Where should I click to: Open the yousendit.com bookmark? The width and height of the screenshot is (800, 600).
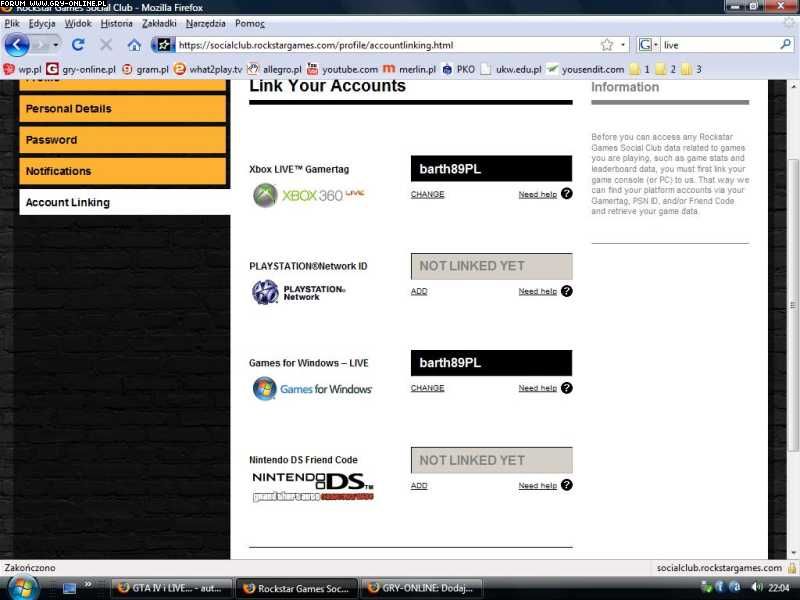coord(585,69)
